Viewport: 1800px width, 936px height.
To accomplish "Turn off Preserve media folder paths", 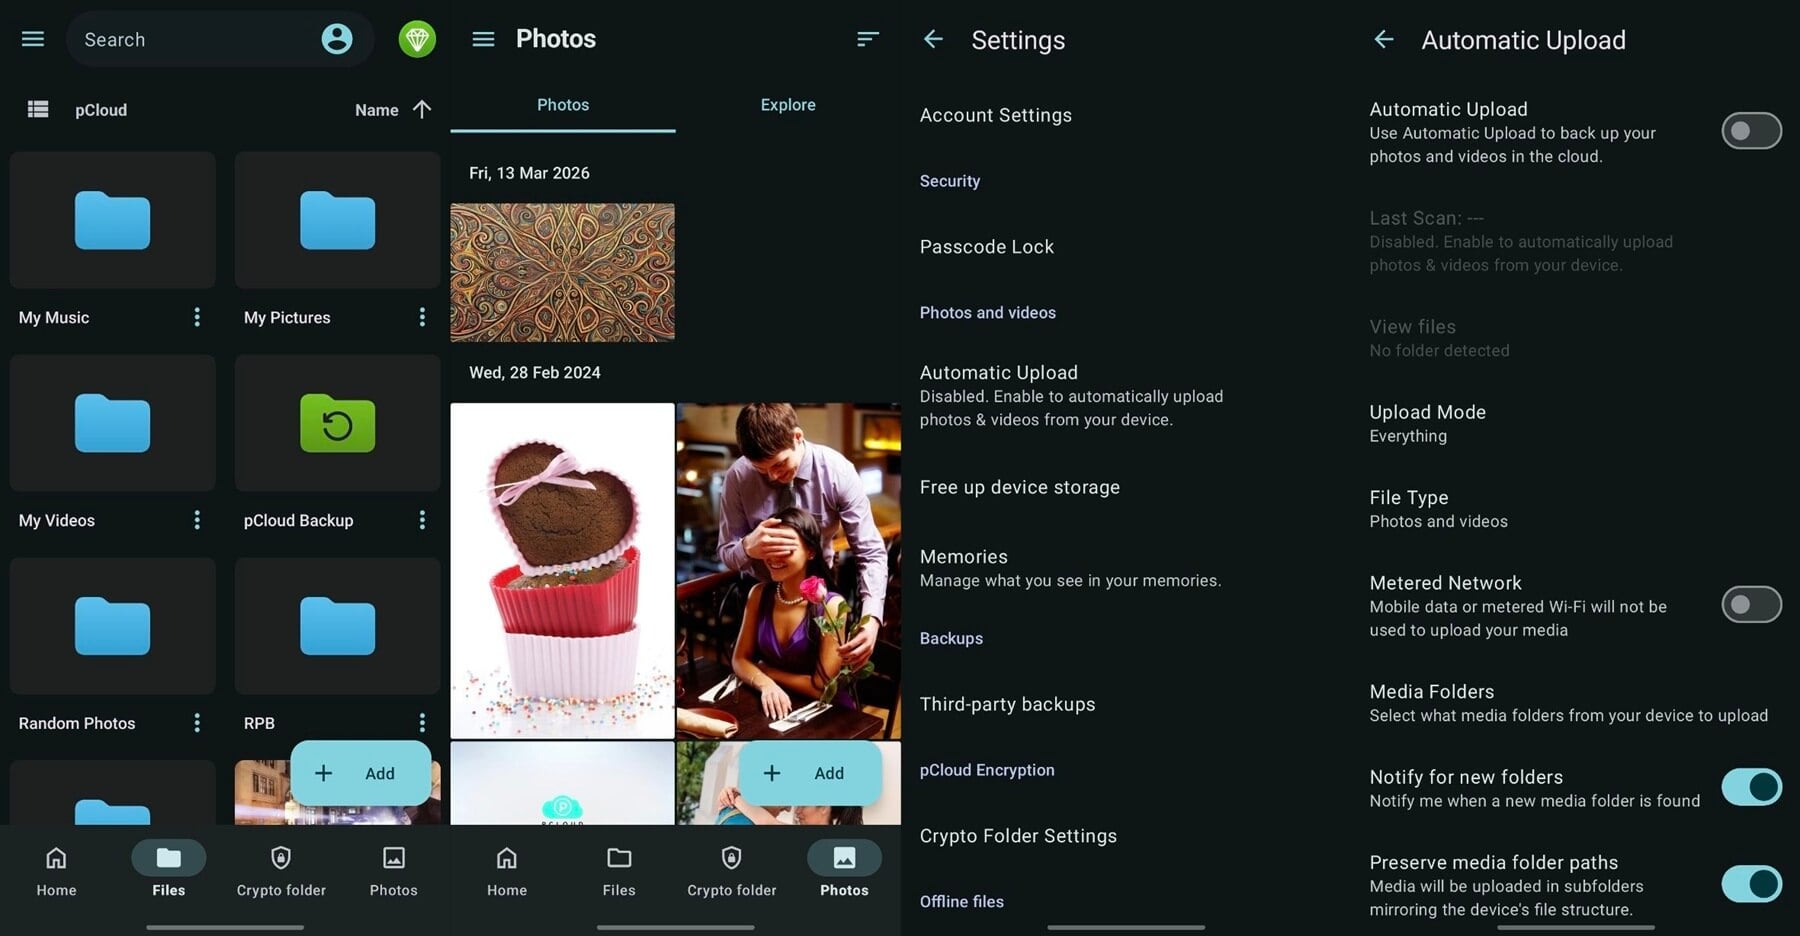I will [x=1751, y=884].
